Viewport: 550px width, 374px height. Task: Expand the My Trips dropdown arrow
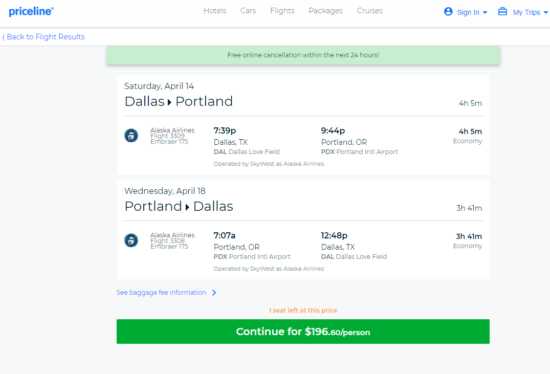click(545, 13)
